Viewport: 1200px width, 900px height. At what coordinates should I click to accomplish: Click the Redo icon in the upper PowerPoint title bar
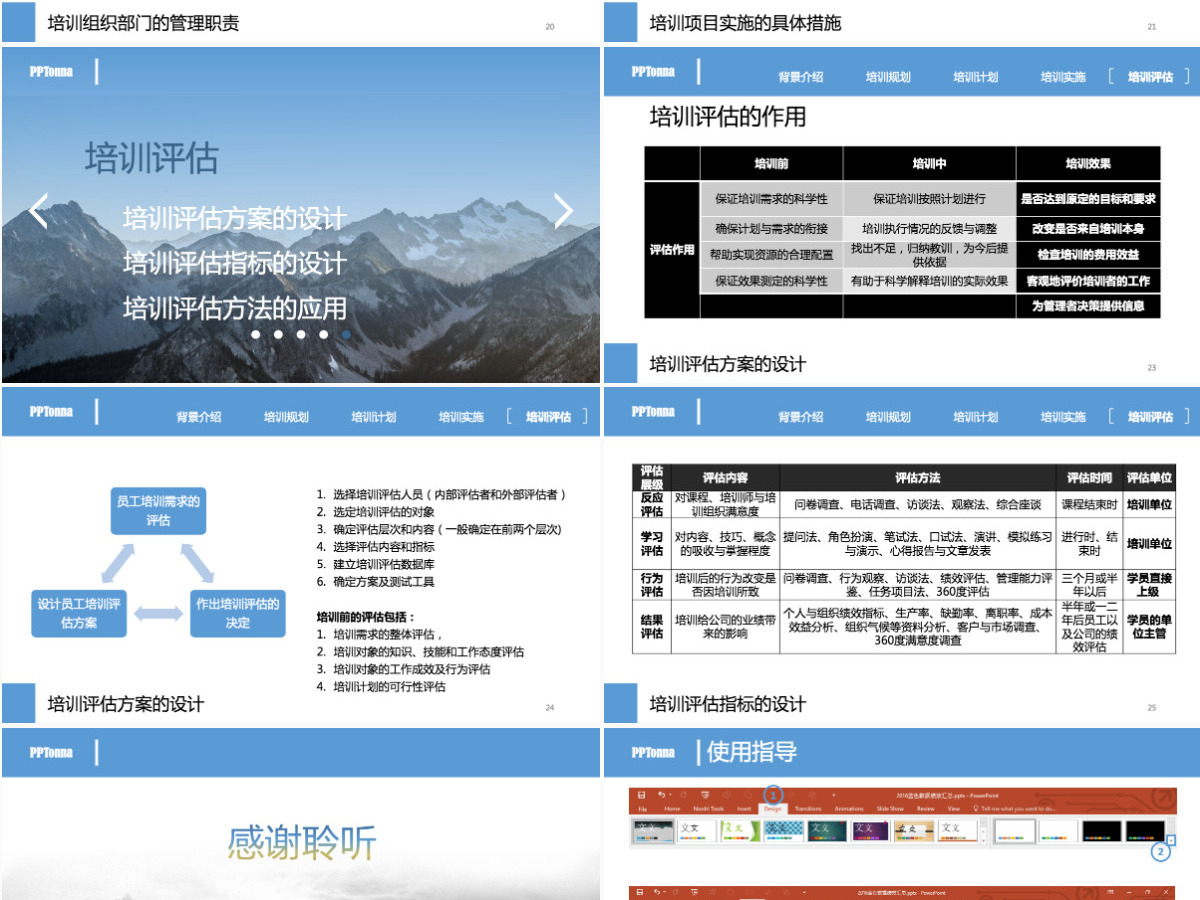[683, 795]
